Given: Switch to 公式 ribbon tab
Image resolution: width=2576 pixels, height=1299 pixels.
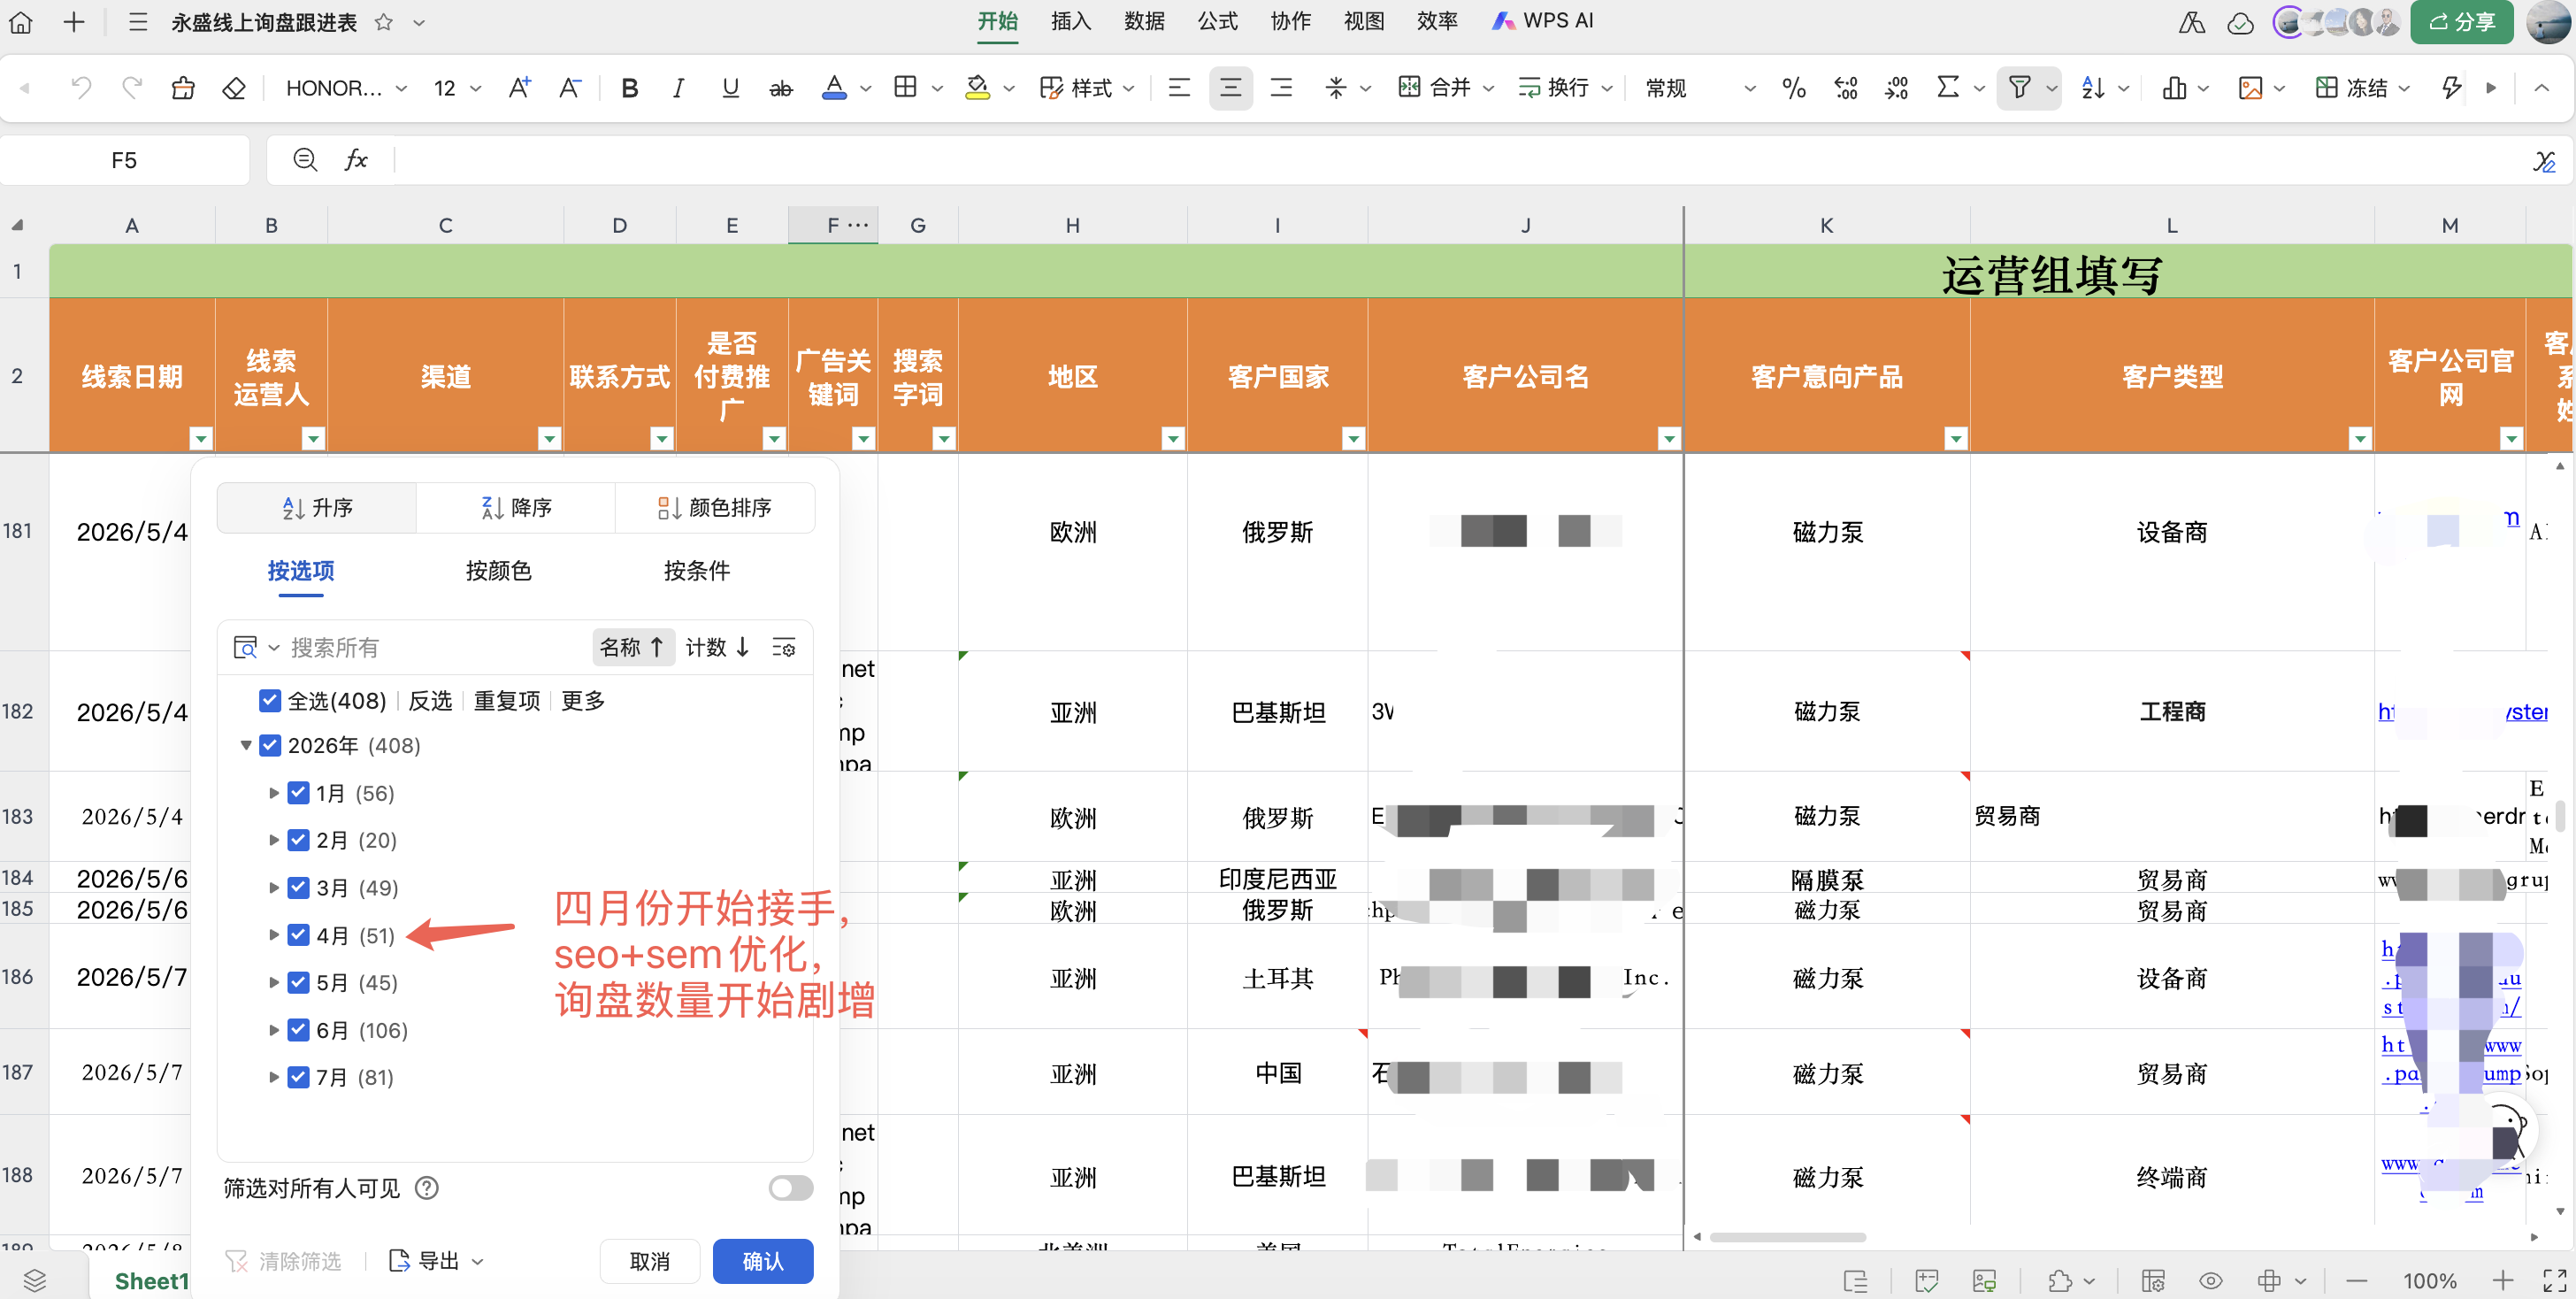Looking at the screenshot, I should click(1217, 21).
